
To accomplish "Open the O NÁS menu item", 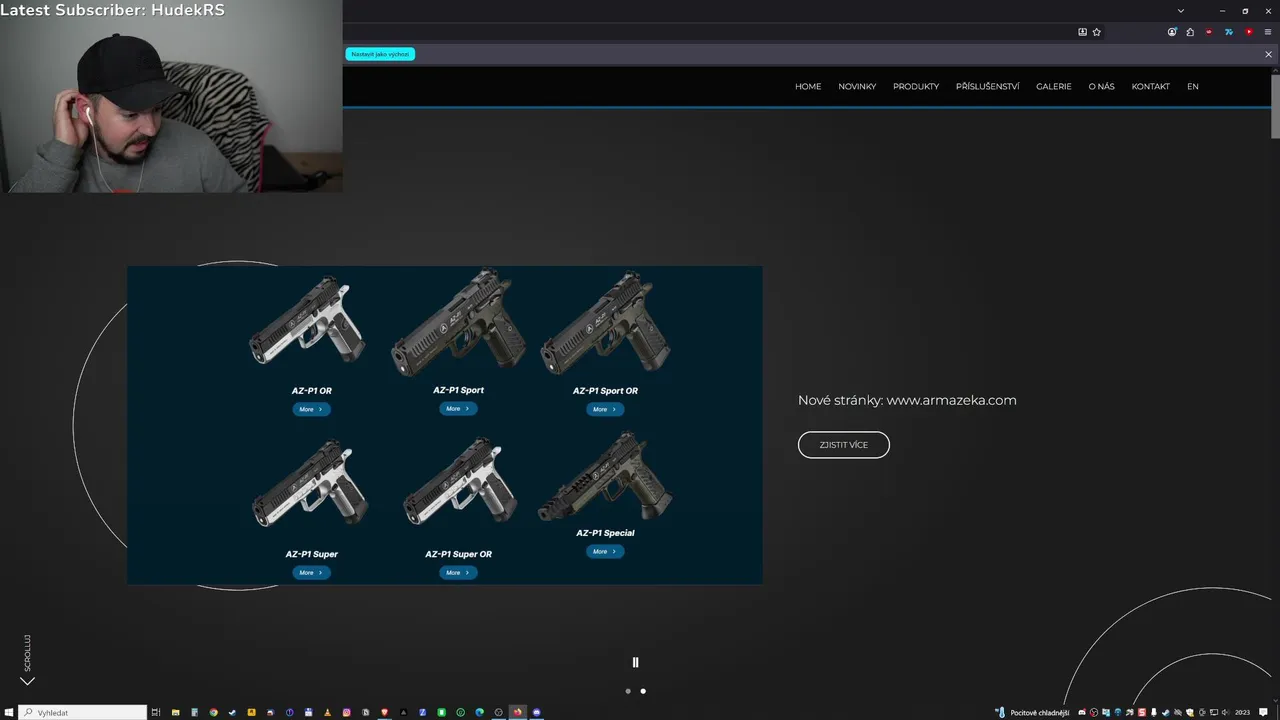I will pos(1101,86).
